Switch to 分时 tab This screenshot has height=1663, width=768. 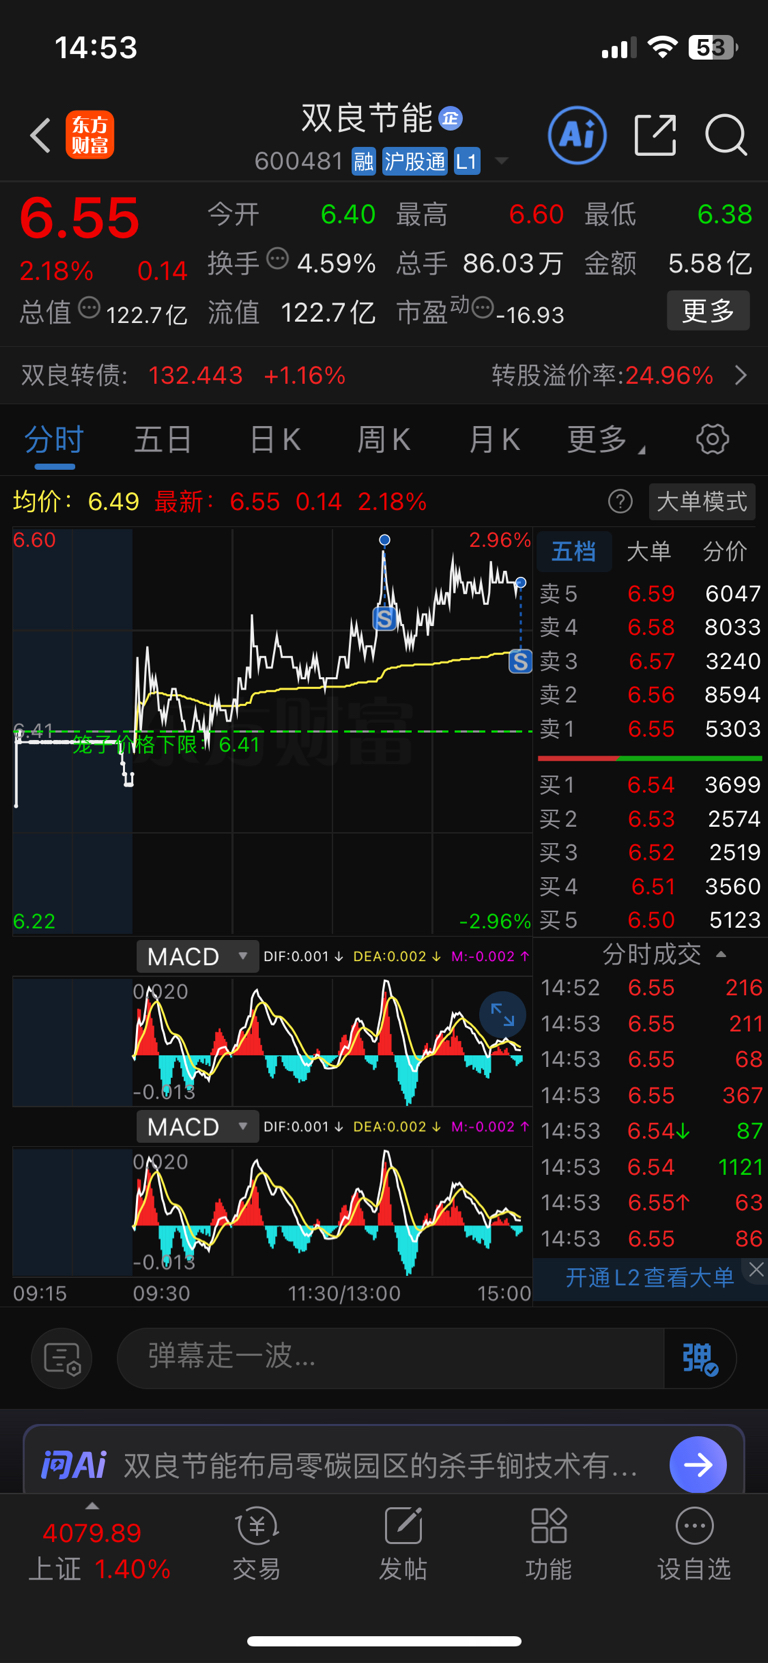pyautogui.click(x=54, y=440)
